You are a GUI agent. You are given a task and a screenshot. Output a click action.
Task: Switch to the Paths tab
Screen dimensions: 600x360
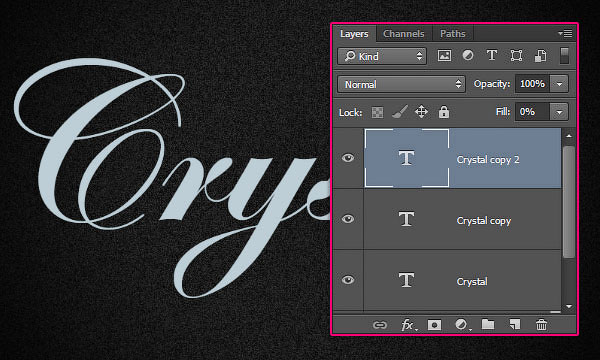point(453,34)
